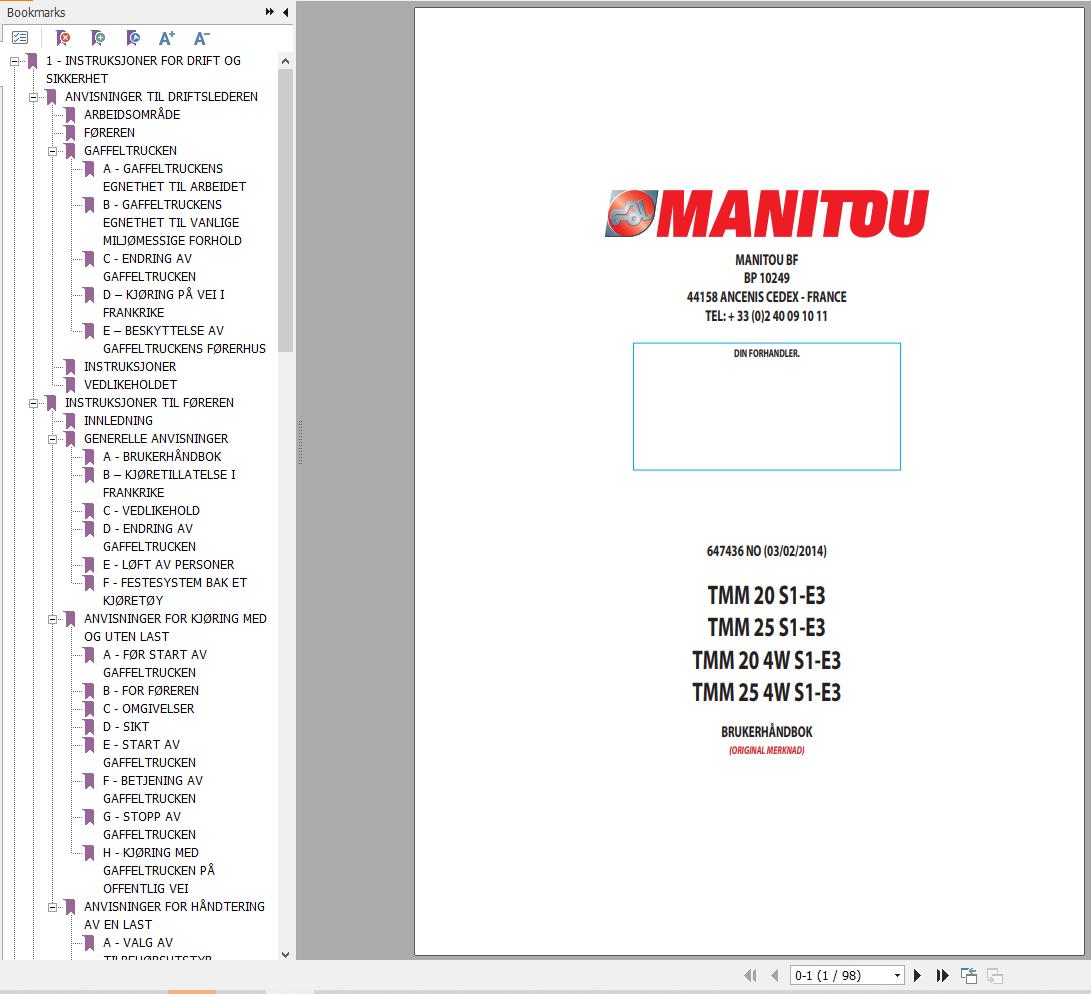
Task: Collapse ANVISNINGER FOR HÅNDTERING AV EN LAST
Action: (x=52, y=907)
